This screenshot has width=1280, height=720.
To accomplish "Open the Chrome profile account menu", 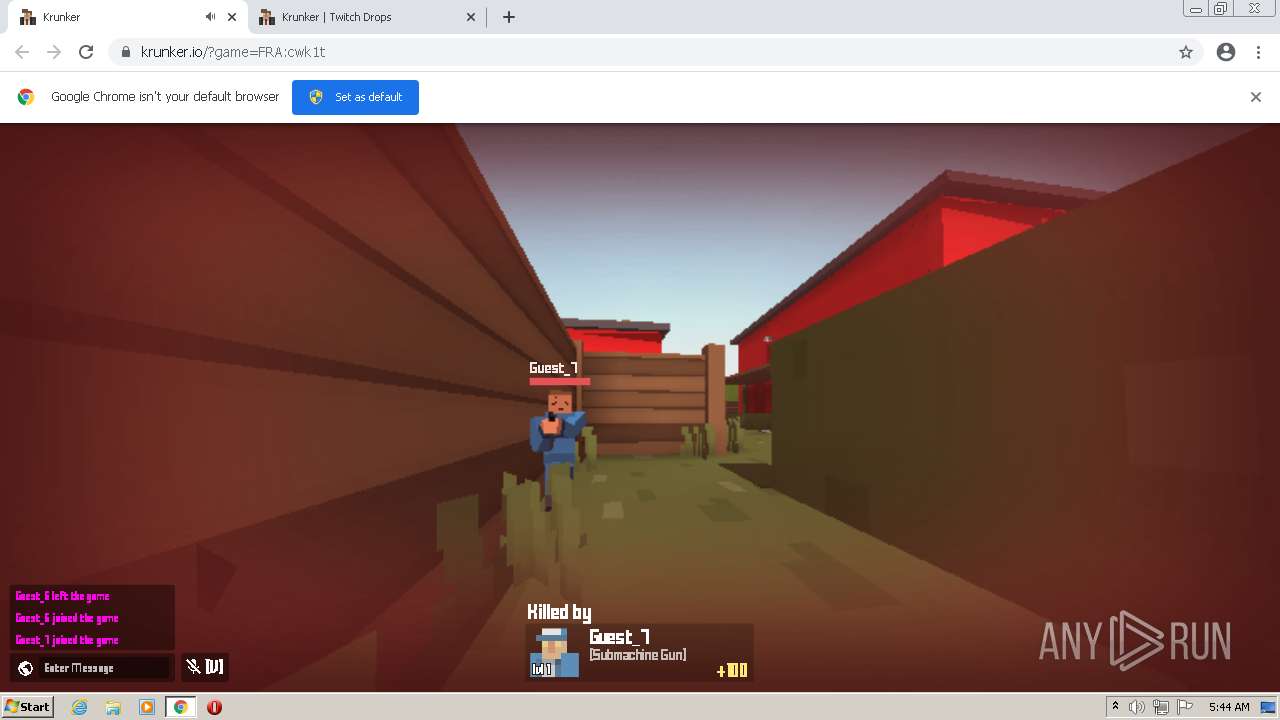I will [x=1226, y=52].
